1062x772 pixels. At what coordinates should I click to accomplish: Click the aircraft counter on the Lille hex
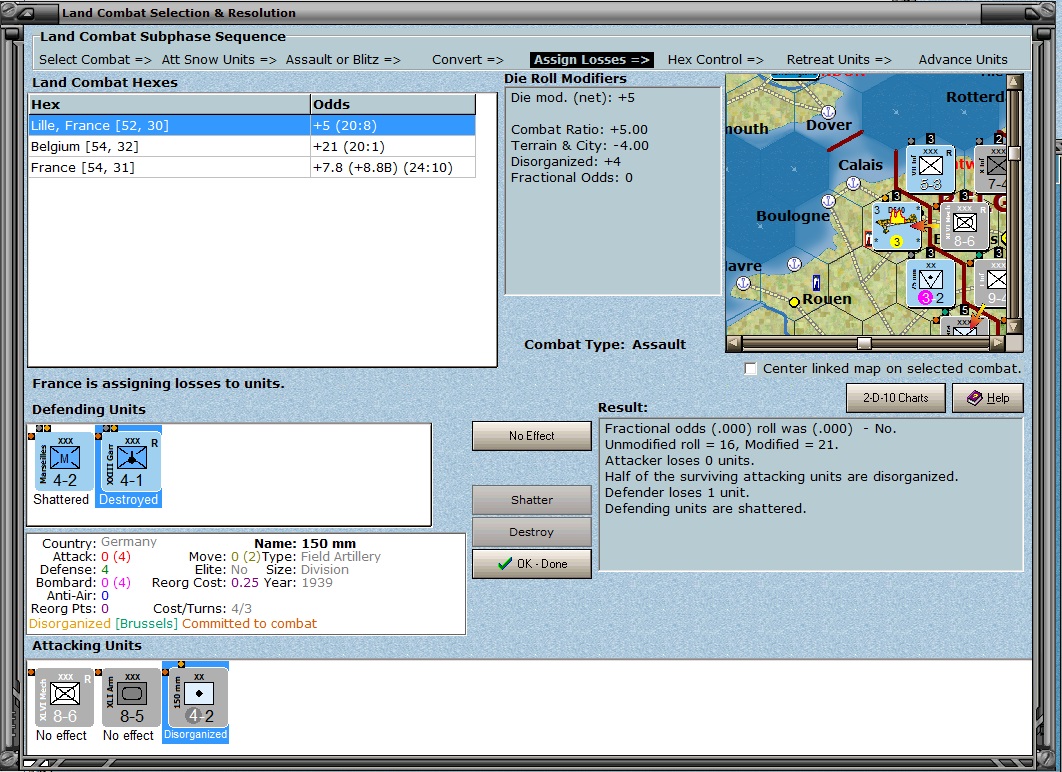pyautogui.click(x=897, y=227)
